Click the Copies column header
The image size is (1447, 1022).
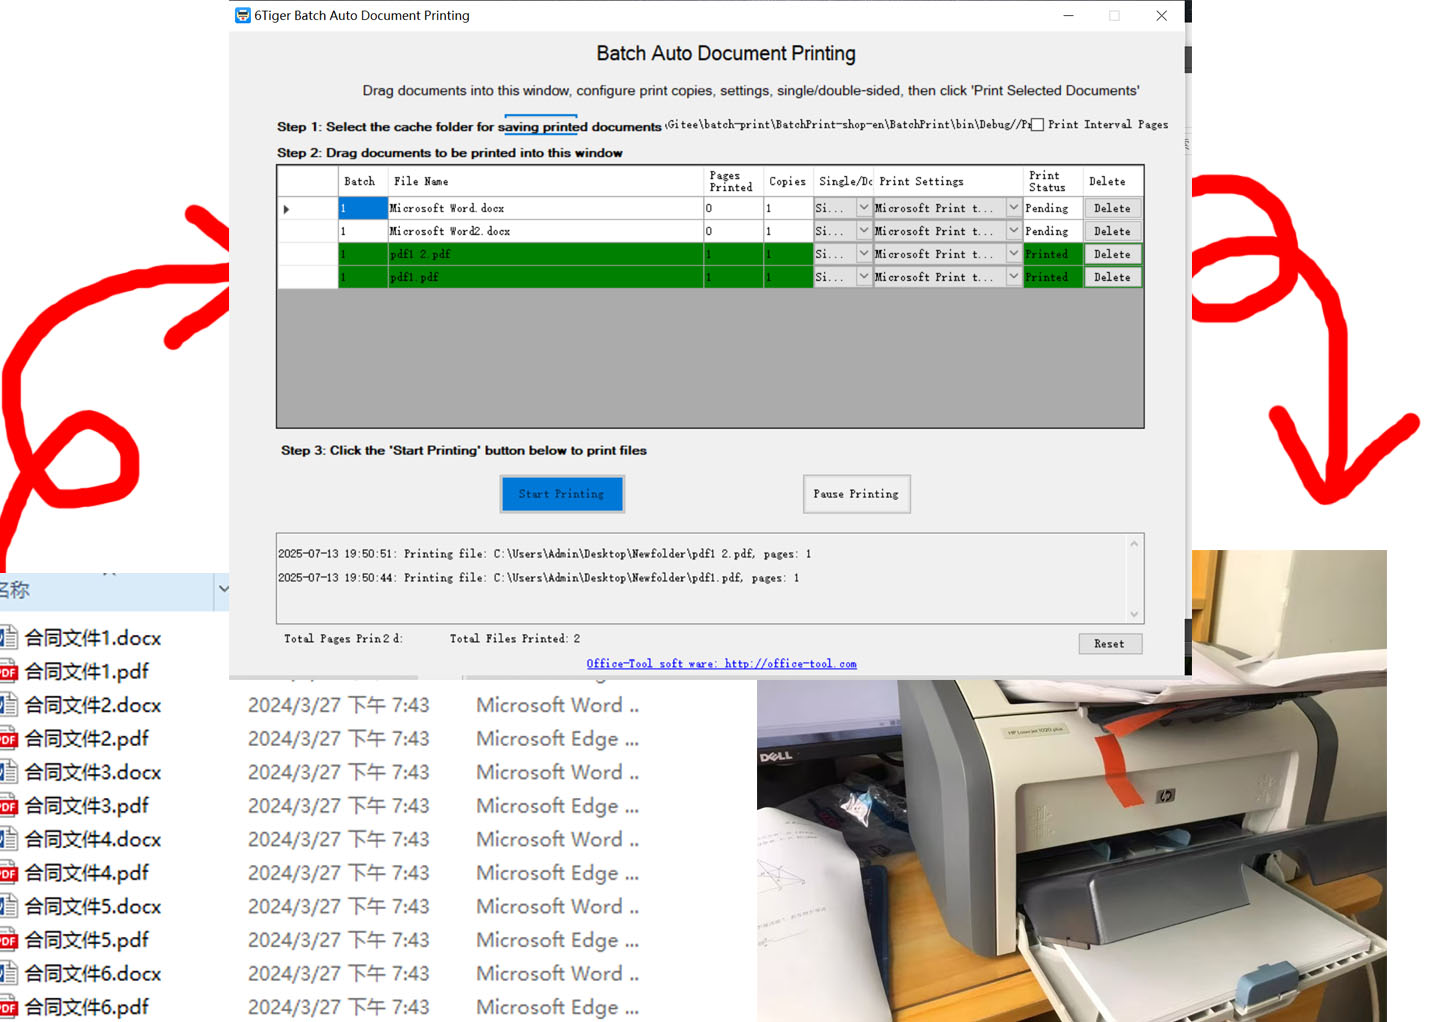coord(788,182)
